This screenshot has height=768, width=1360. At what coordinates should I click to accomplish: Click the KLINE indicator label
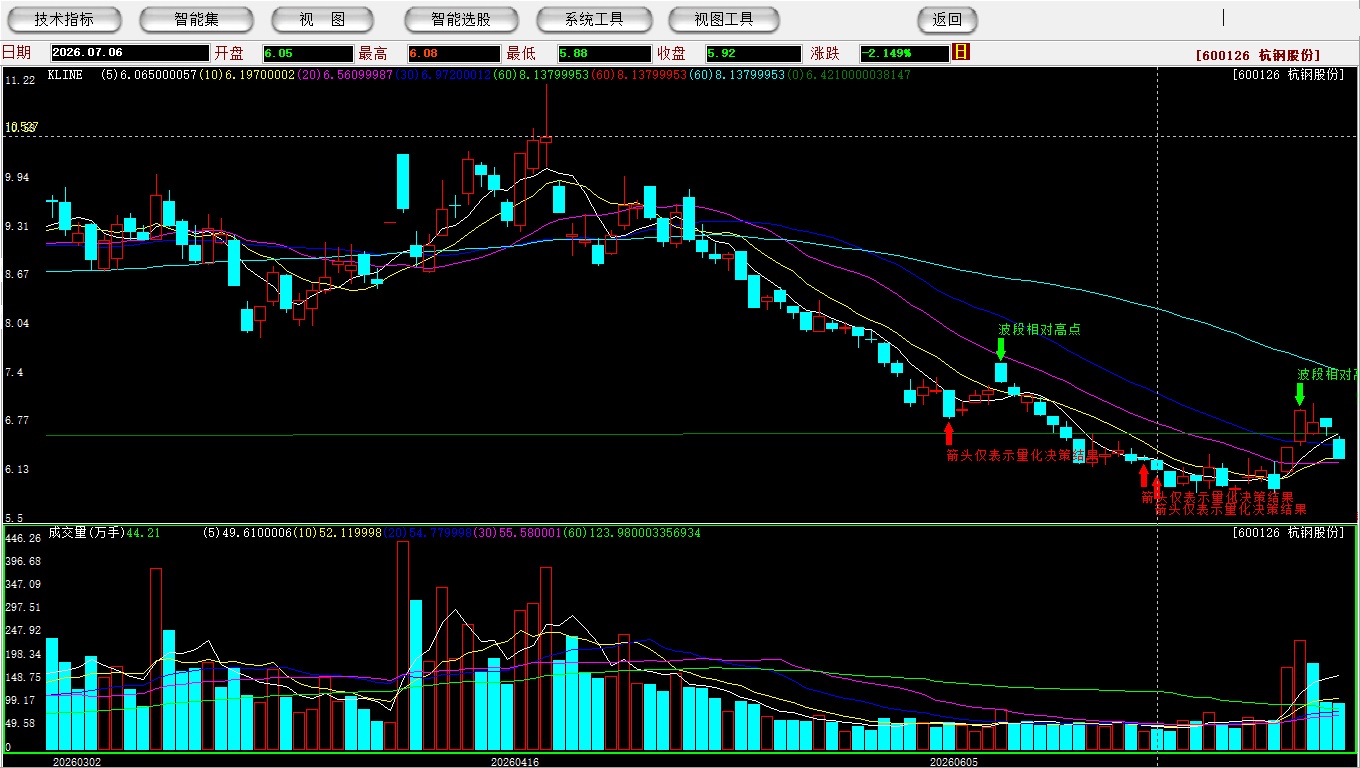[x=65, y=75]
